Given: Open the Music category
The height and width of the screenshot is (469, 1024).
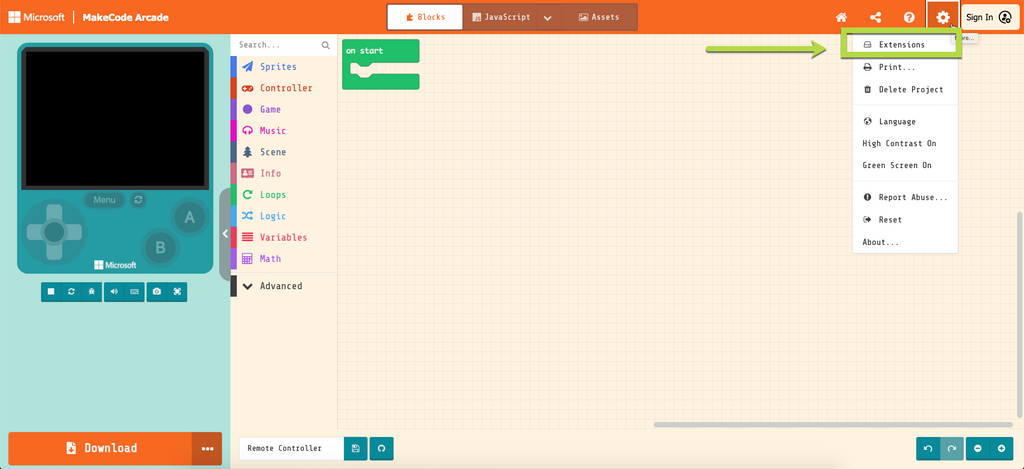Looking at the screenshot, I should pos(283,131).
